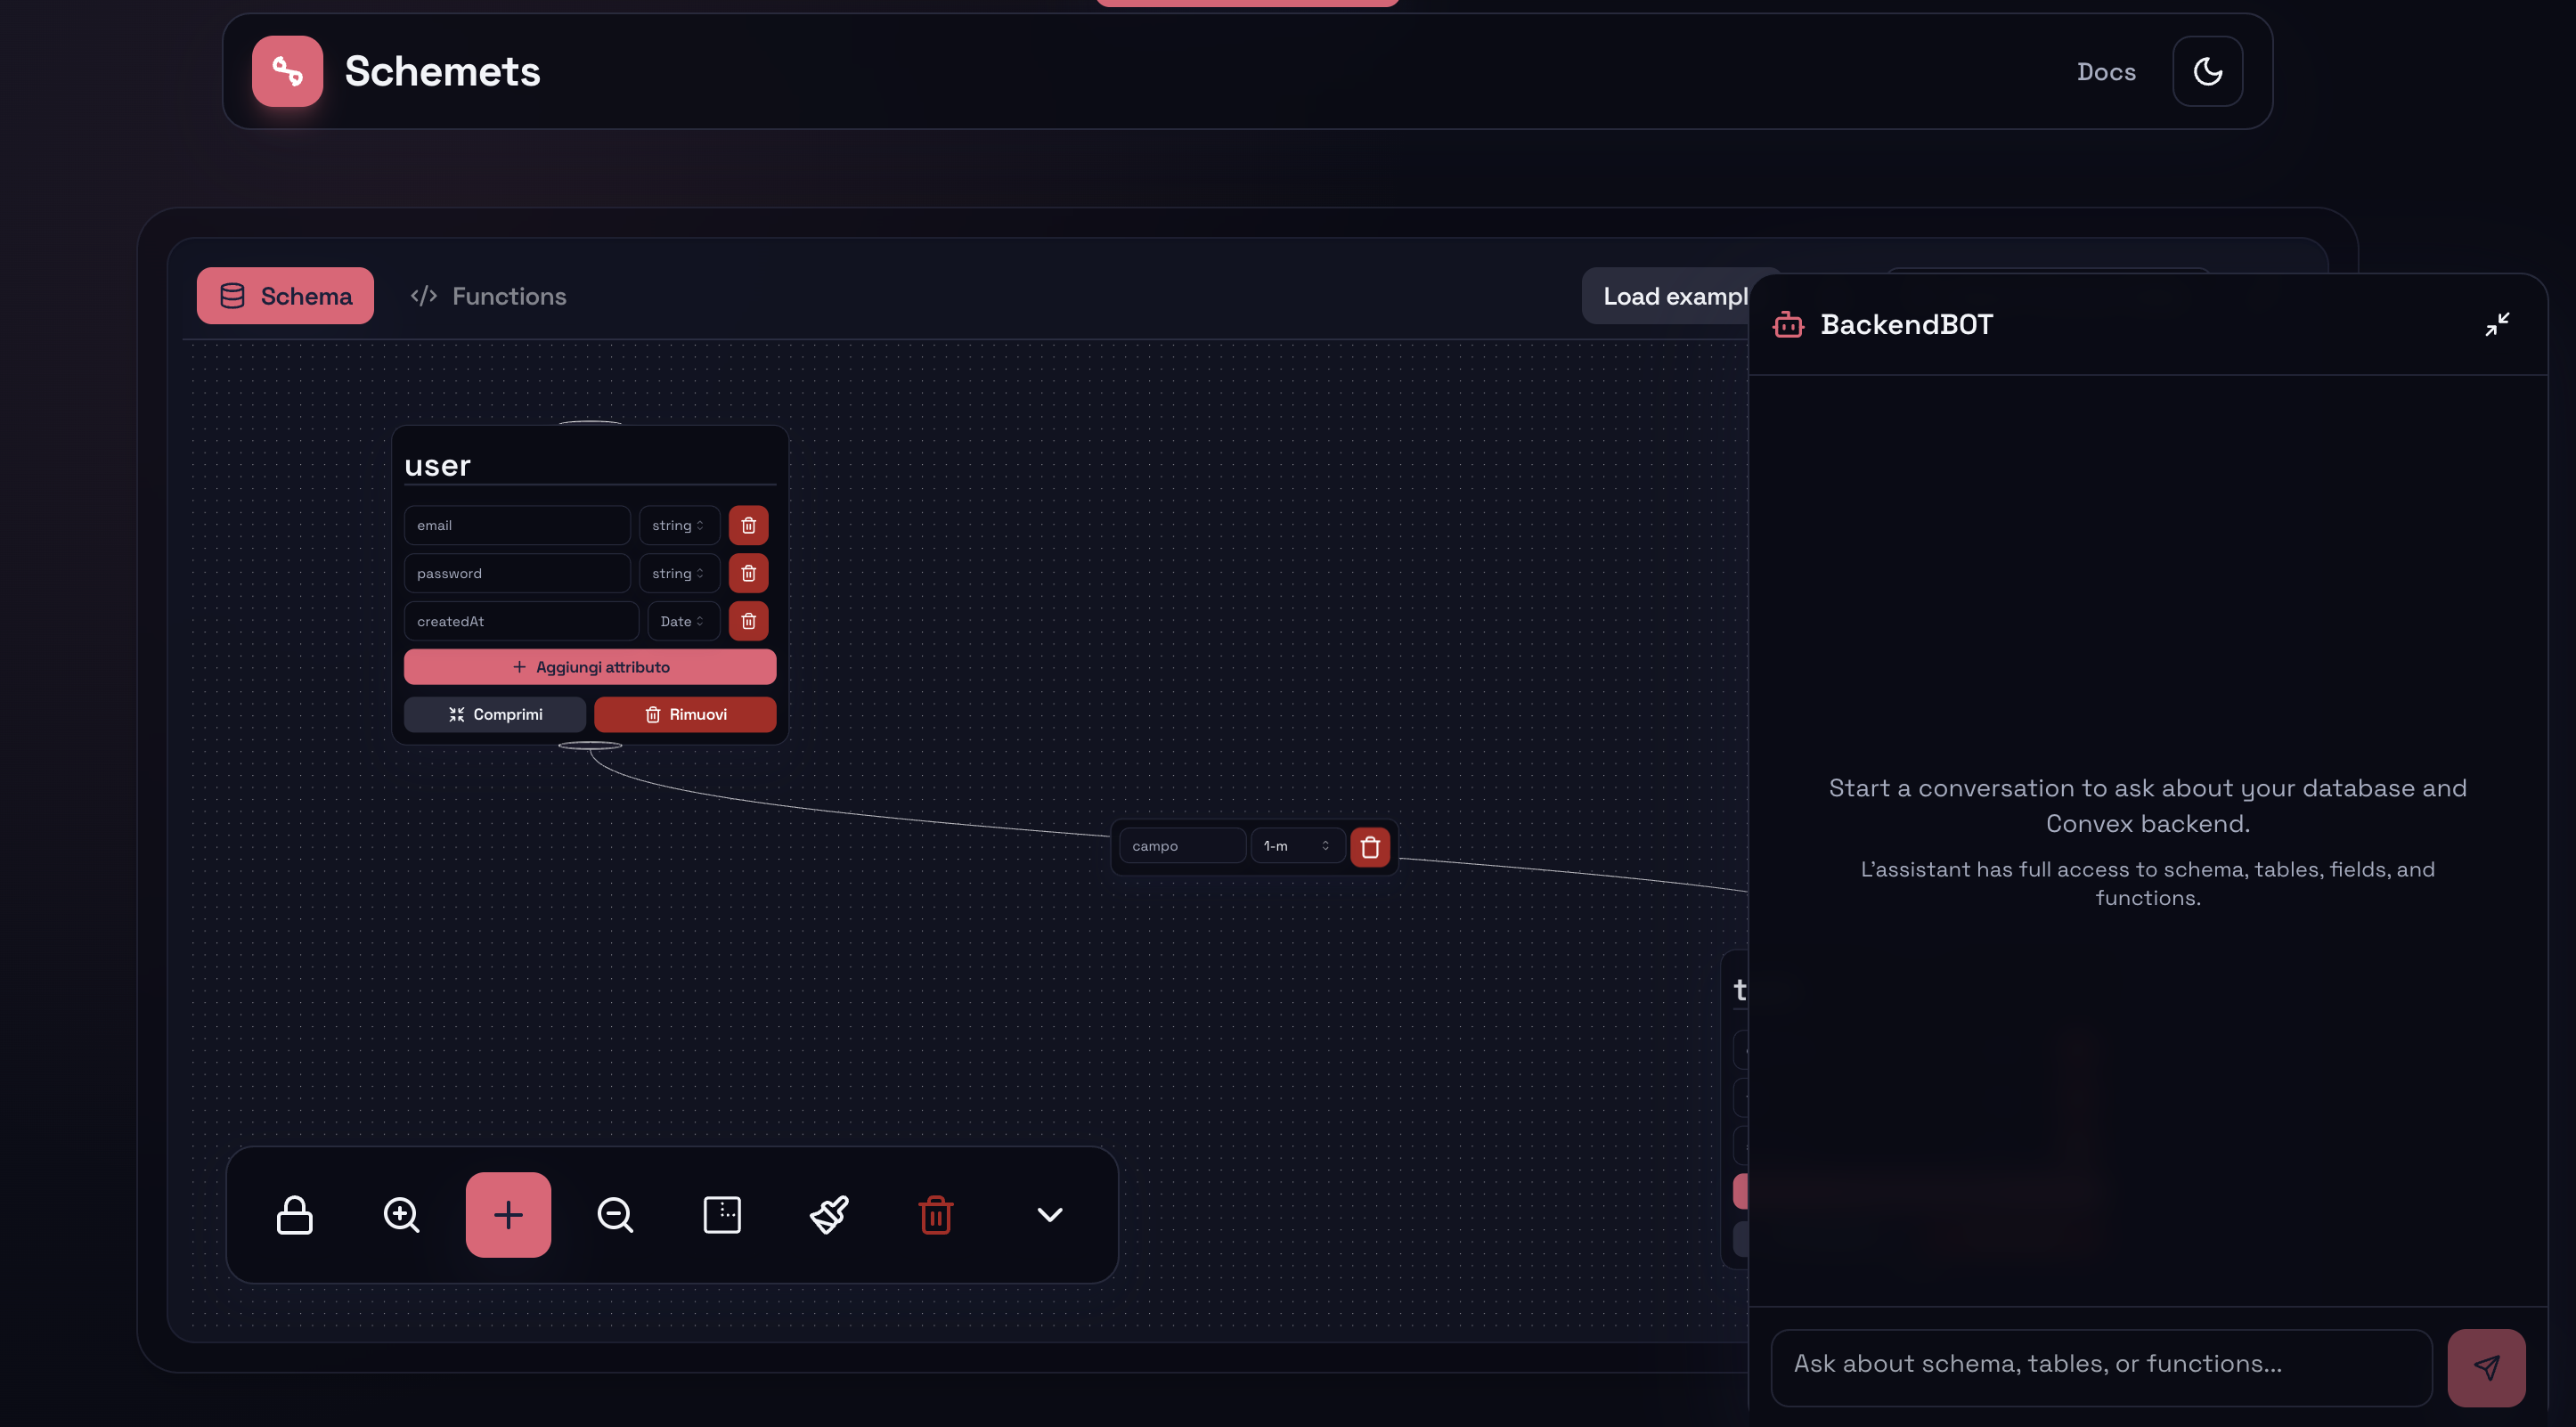Collapse the user table with Comprimi
2576x1427 pixels.
pyautogui.click(x=495, y=714)
